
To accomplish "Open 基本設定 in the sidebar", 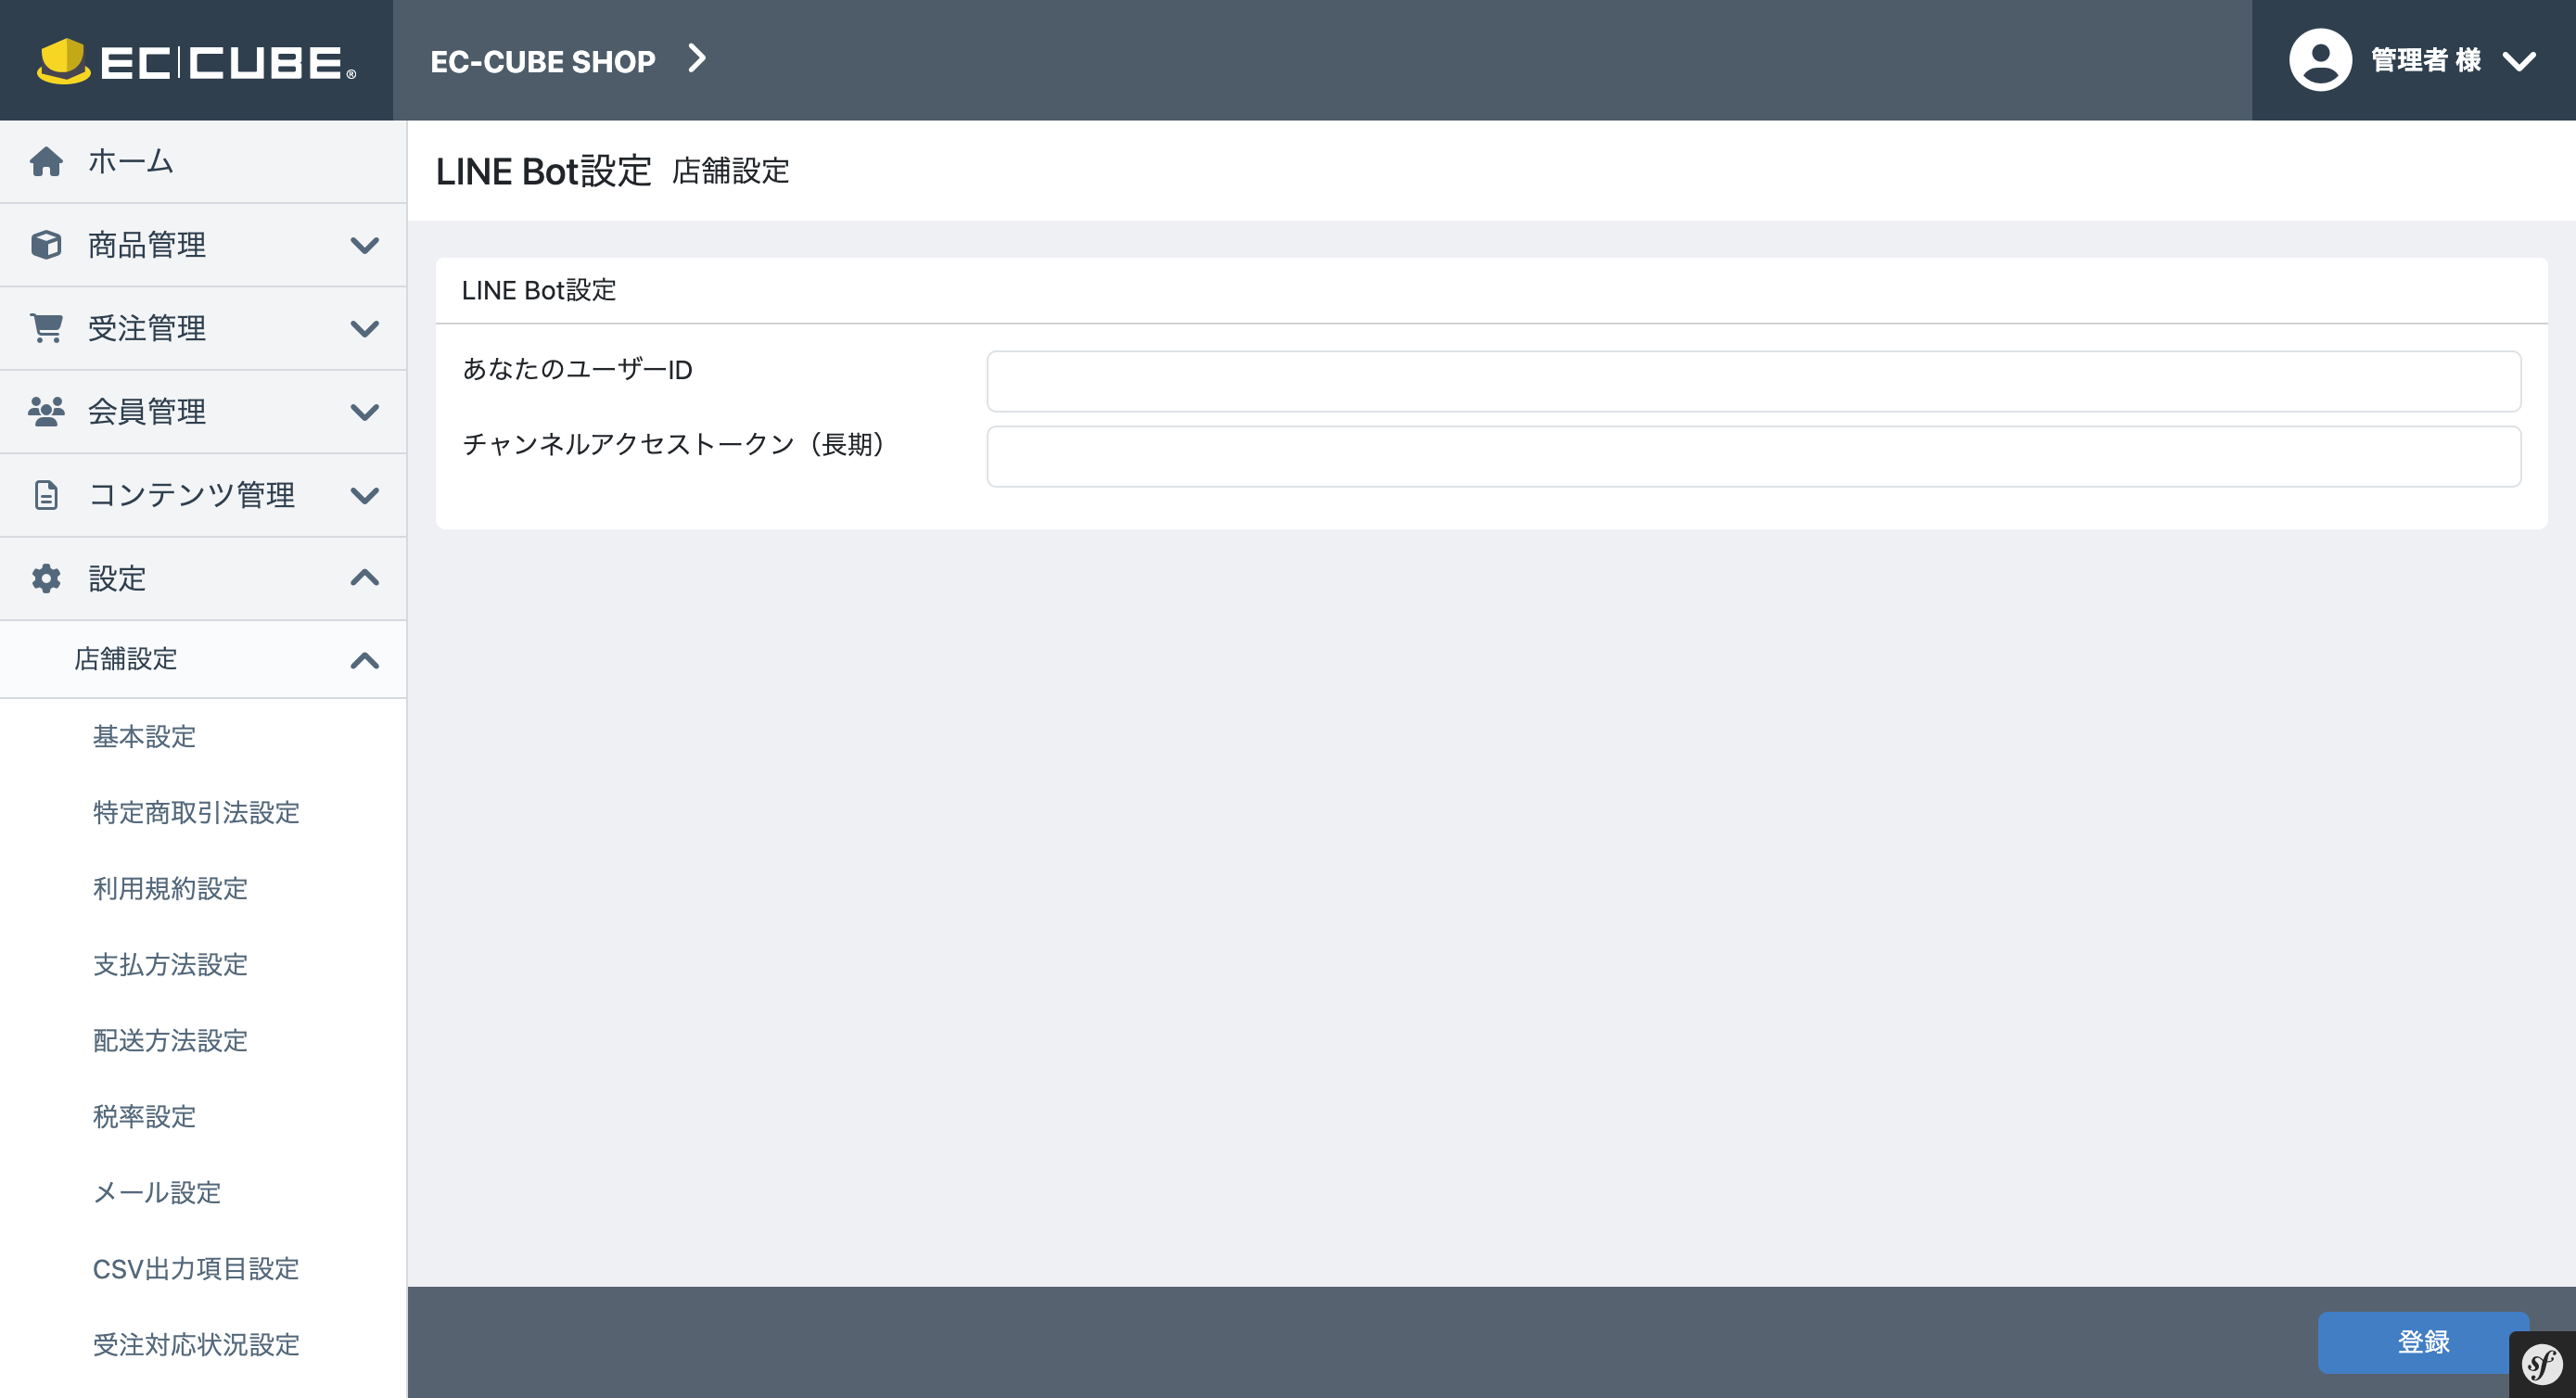I will pyautogui.click(x=144, y=737).
